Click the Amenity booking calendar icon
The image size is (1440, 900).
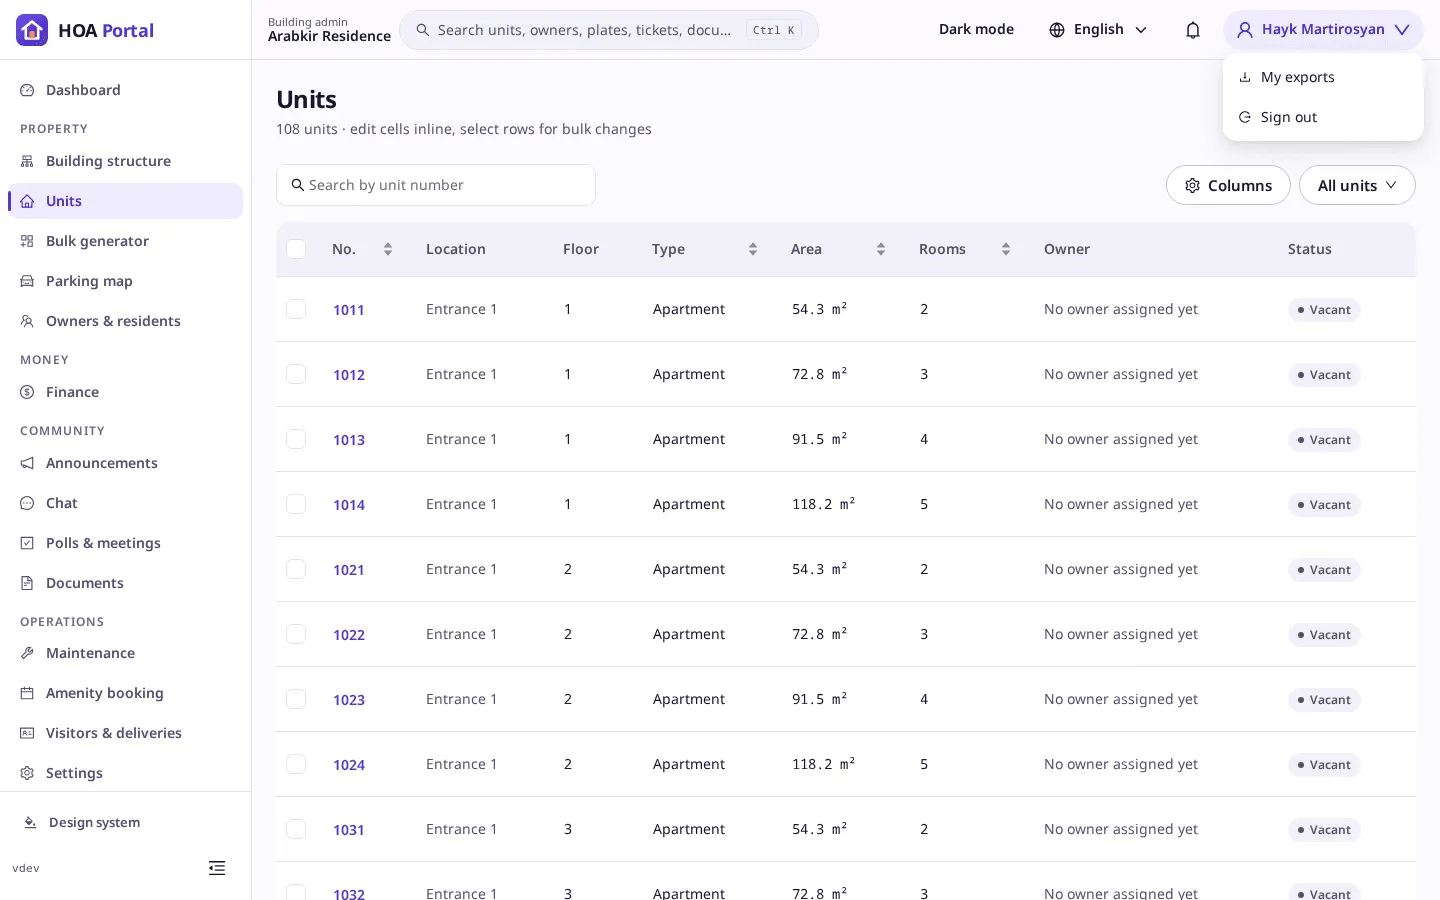[27, 693]
